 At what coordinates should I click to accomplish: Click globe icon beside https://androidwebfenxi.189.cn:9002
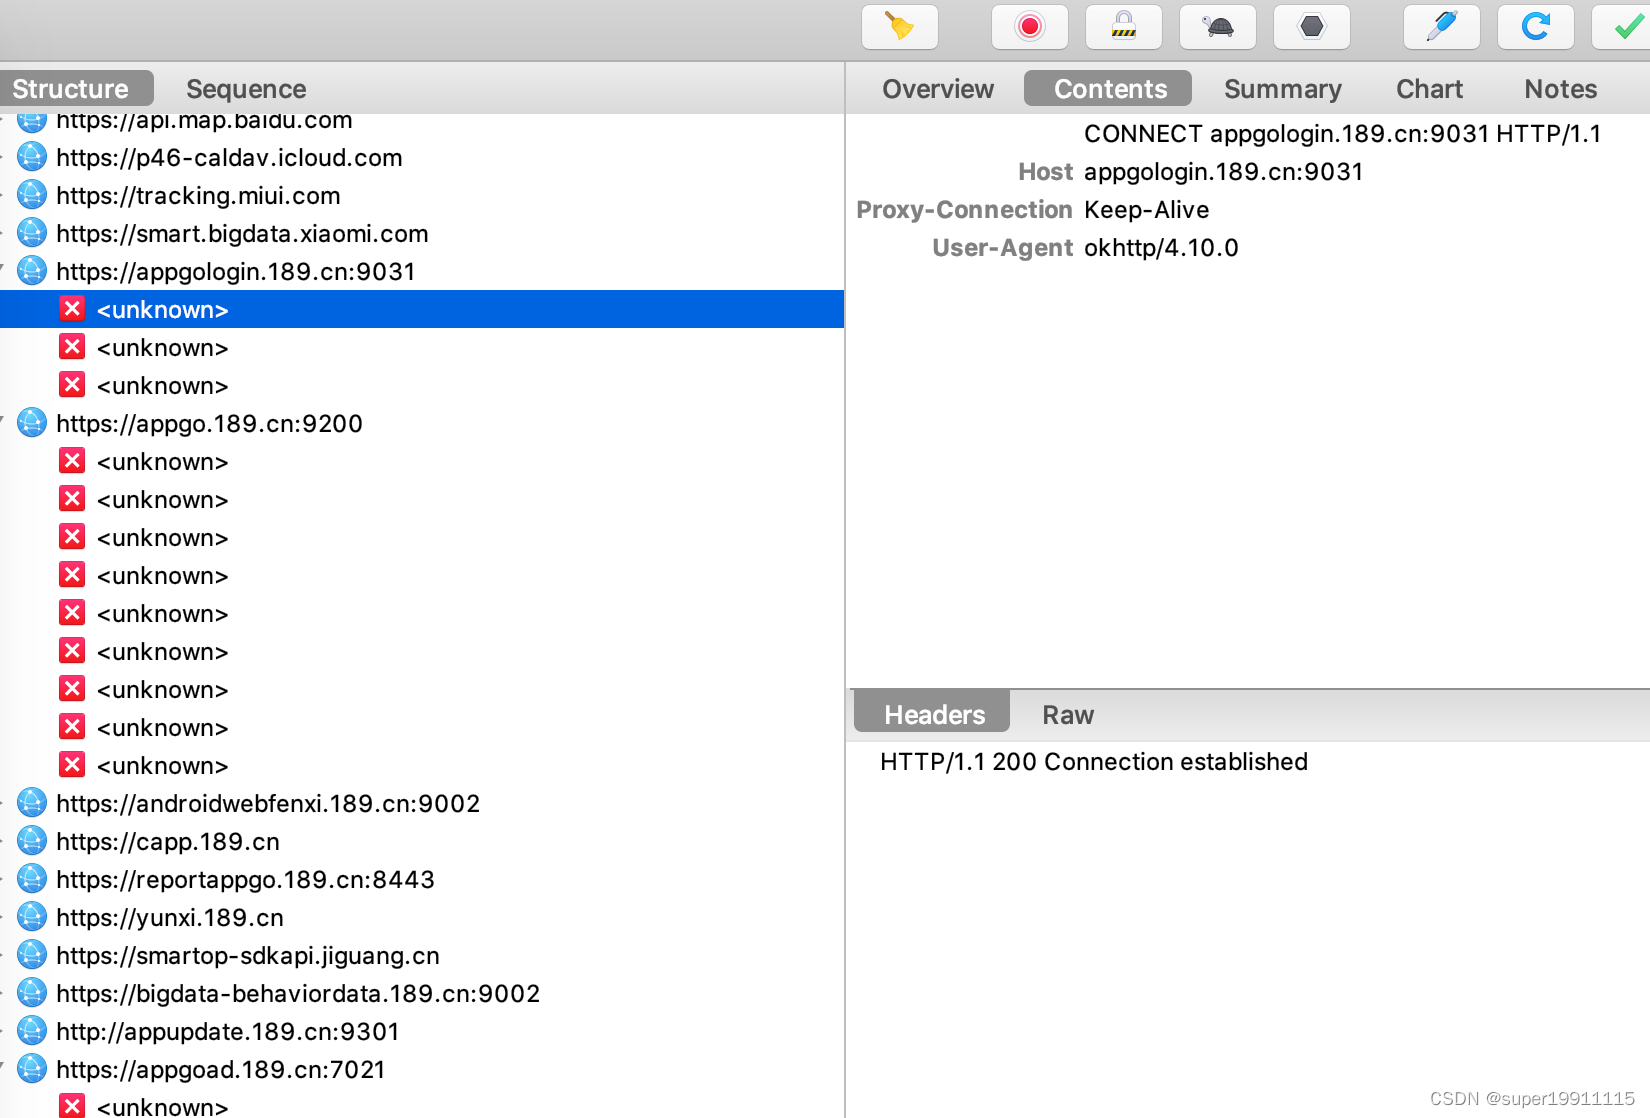(x=32, y=803)
